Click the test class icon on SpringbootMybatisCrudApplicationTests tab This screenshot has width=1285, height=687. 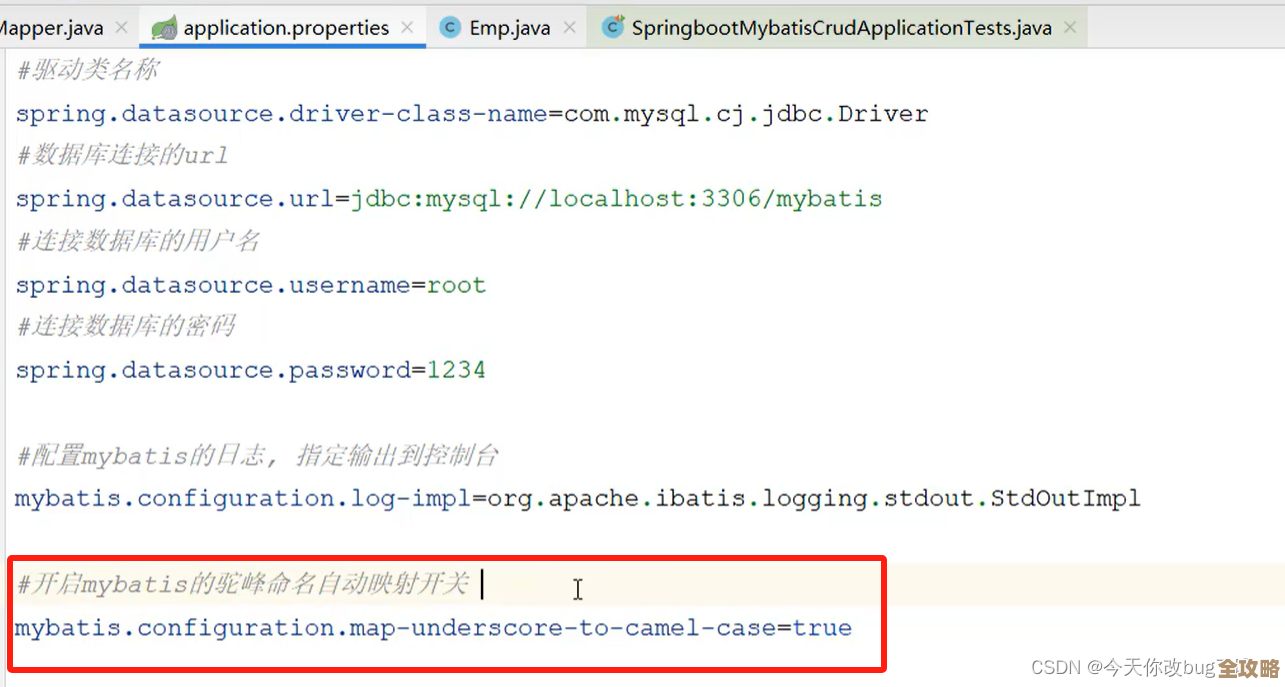tap(612, 27)
